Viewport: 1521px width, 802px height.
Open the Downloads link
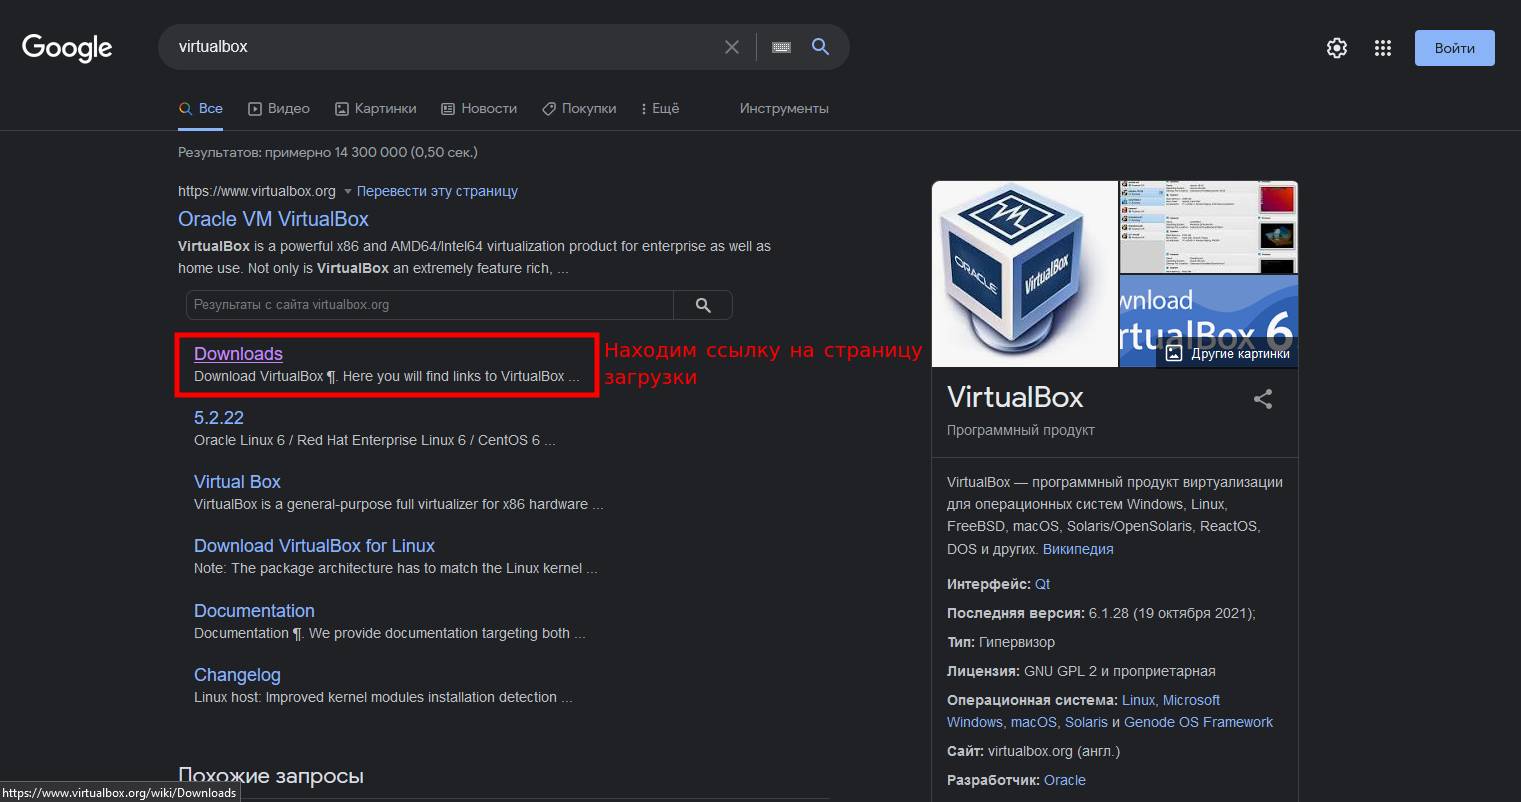pyautogui.click(x=238, y=354)
